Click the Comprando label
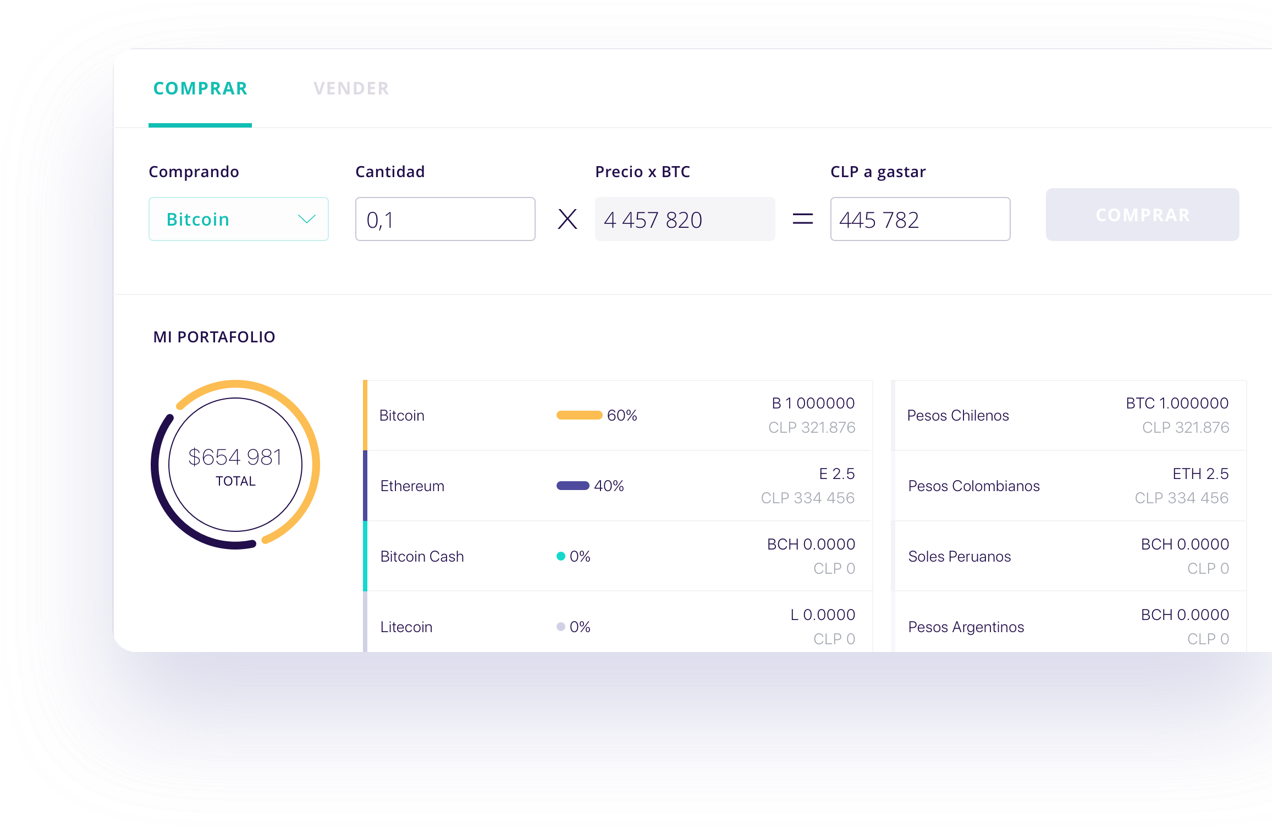 194,172
